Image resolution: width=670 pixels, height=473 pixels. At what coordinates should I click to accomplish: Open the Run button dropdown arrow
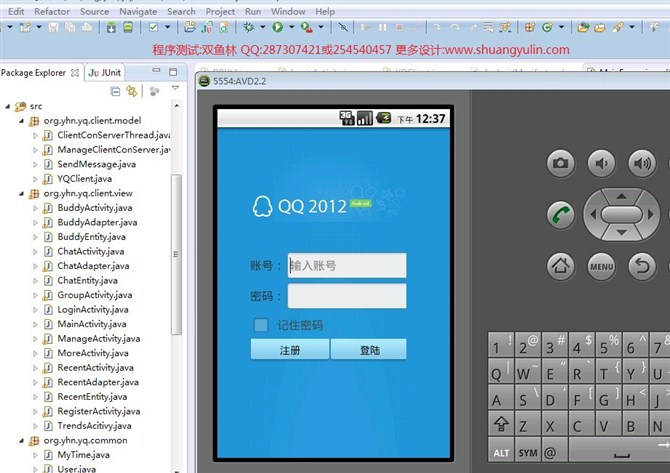[x=292, y=27]
